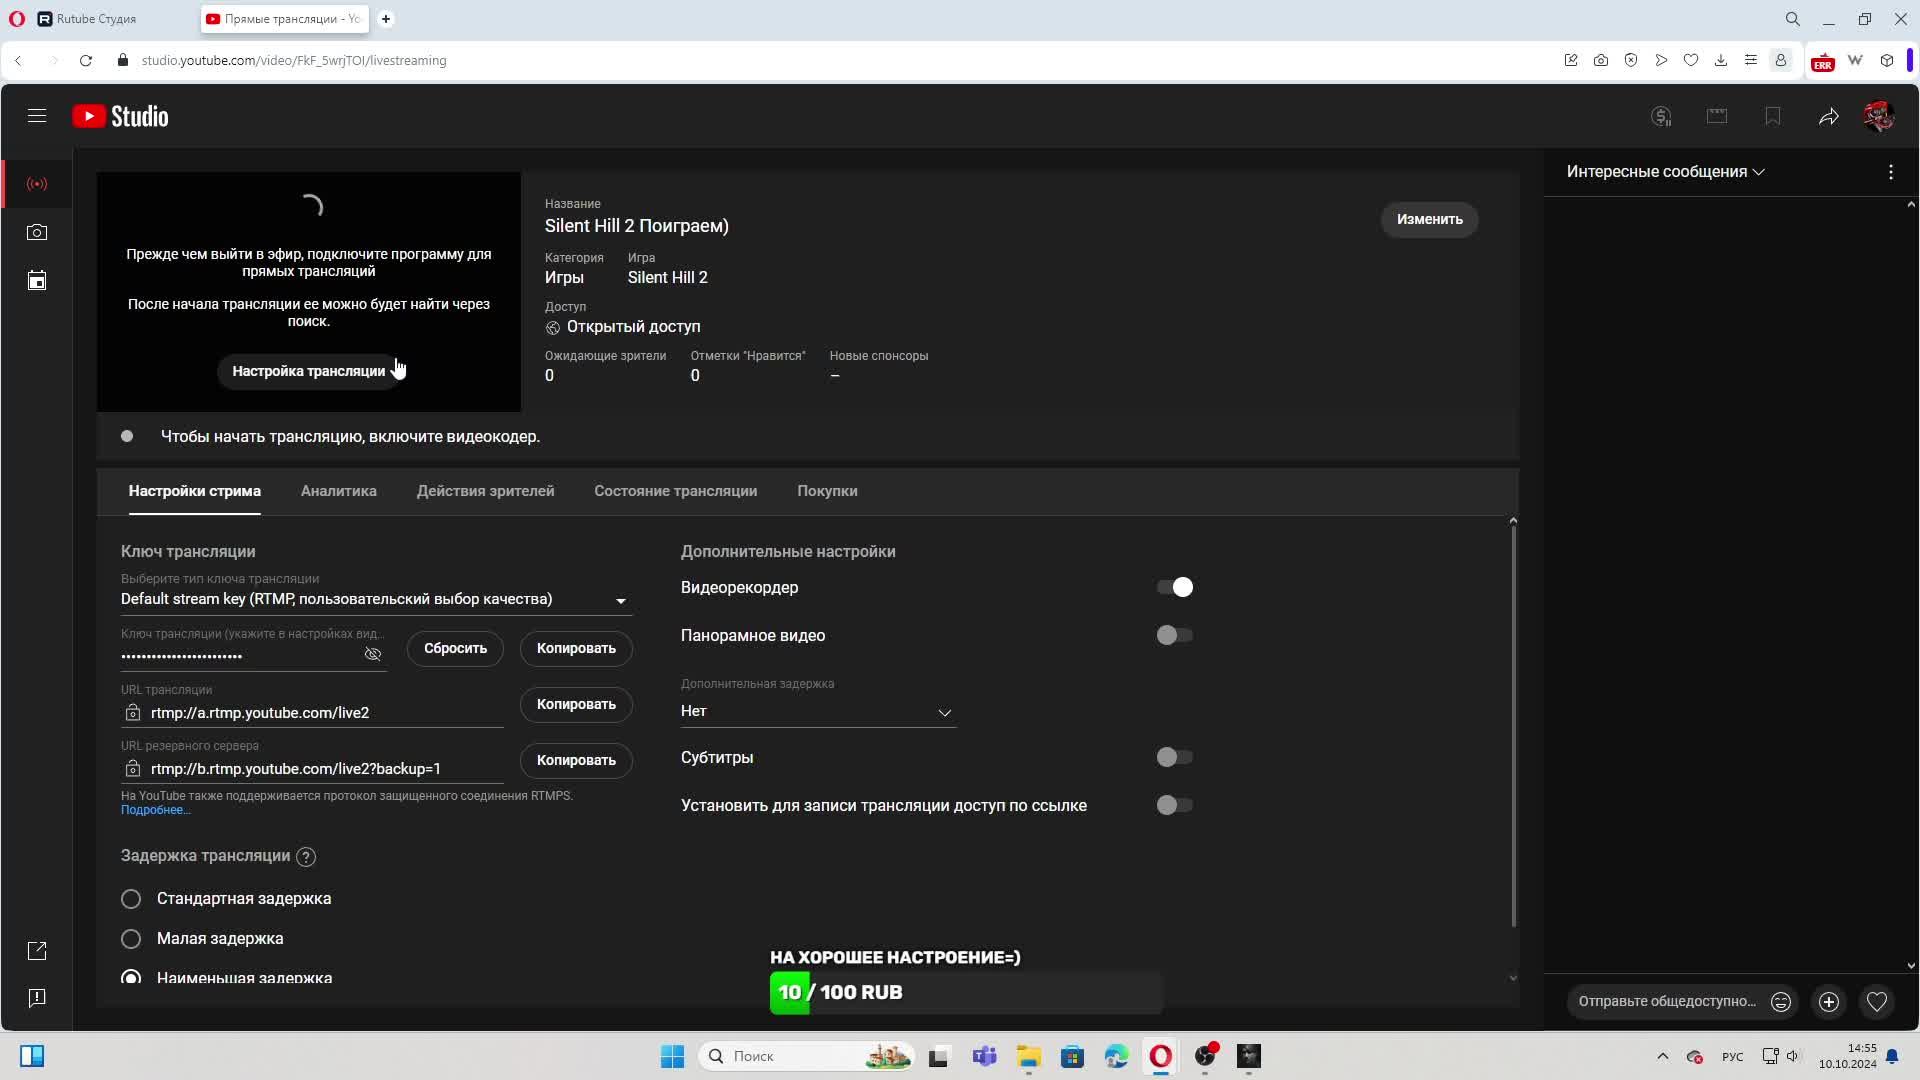Enable the Субтитры toggle
The image size is (1920, 1080).
coord(1175,757)
